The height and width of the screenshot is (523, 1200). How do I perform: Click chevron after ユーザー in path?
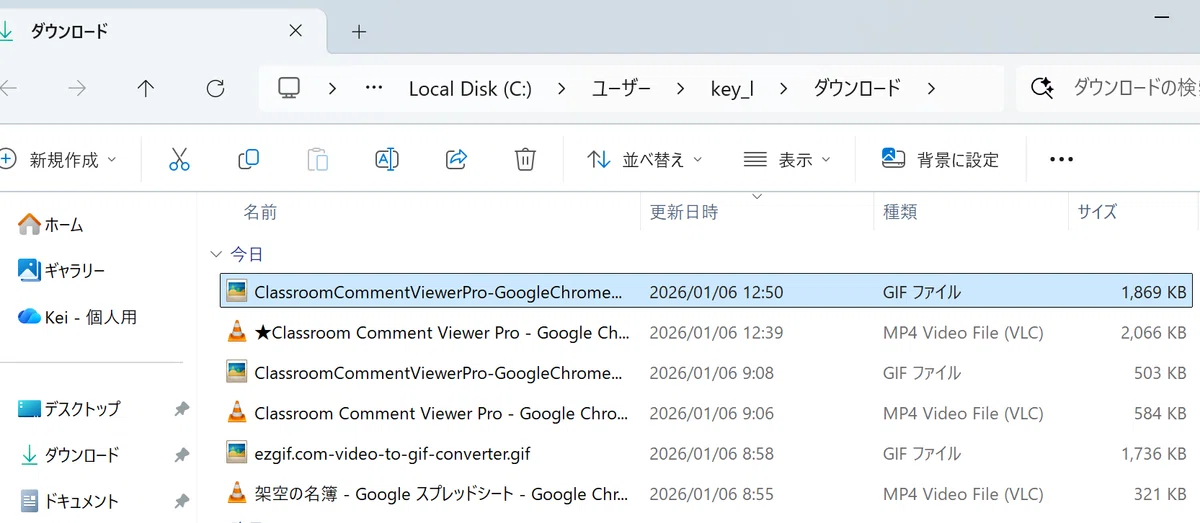pyautogui.click(x=680, y=88)
